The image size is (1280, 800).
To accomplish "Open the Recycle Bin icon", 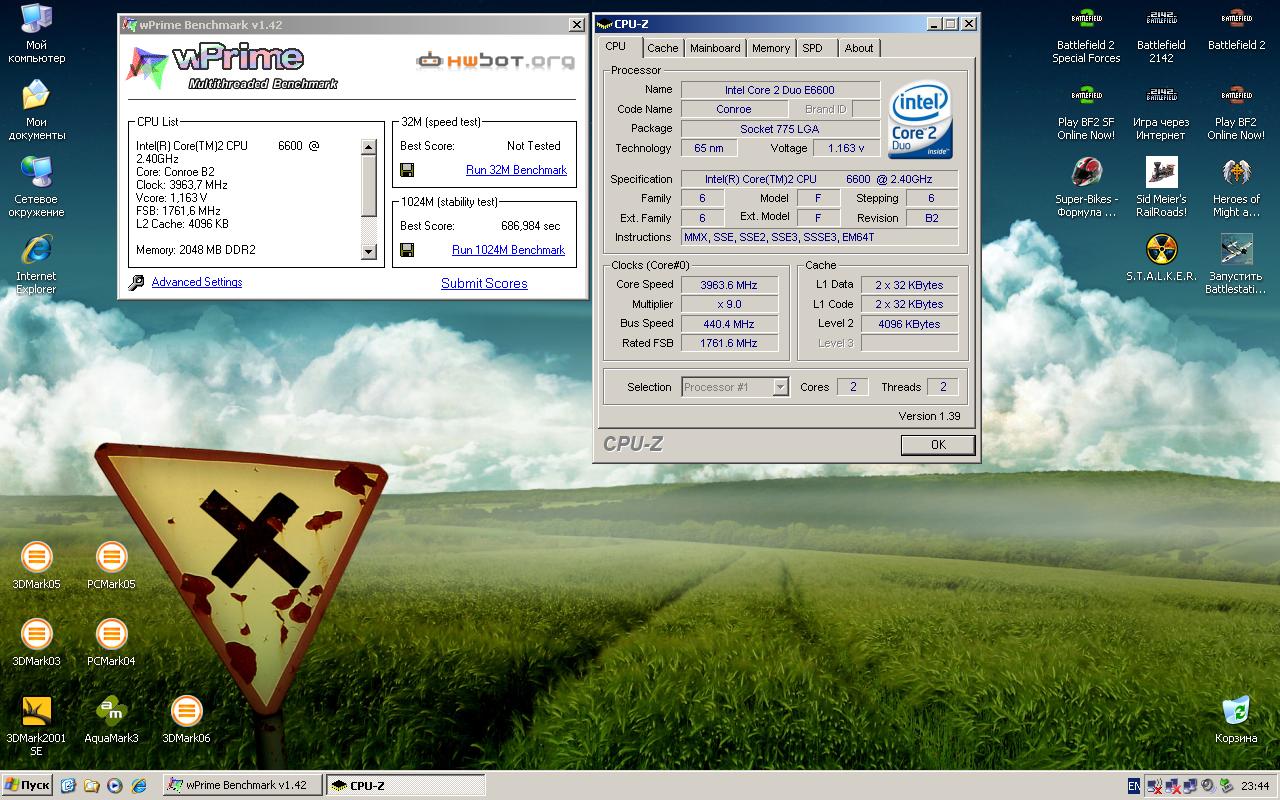I will coord(1236,719).
